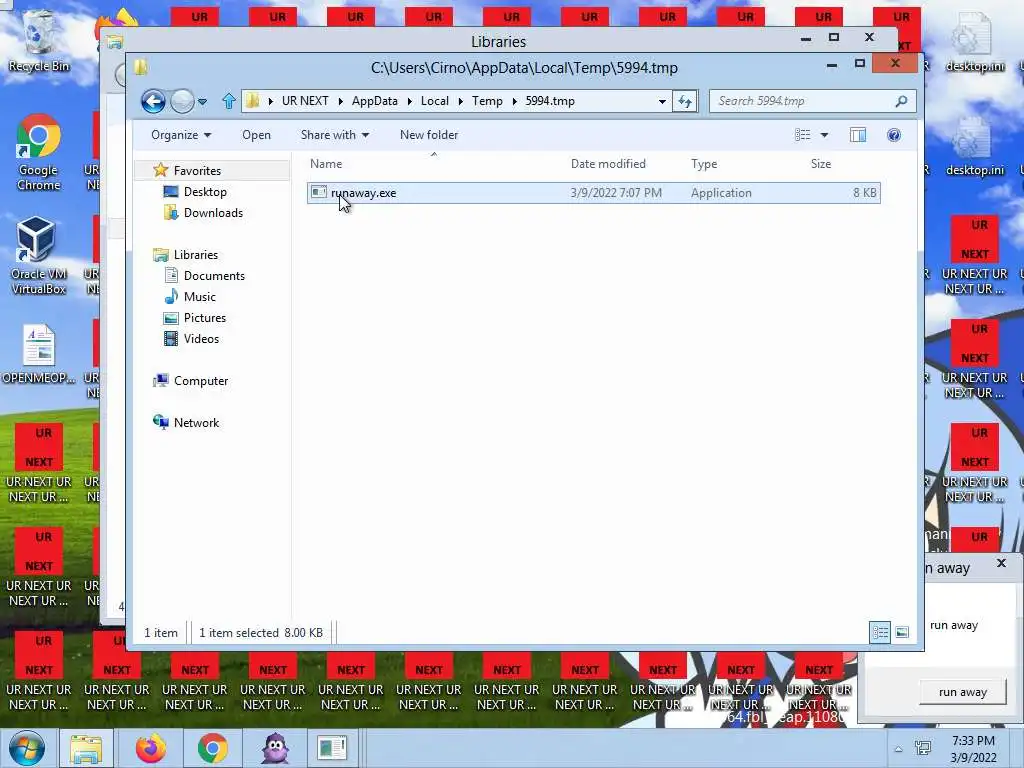Open the Music library
This screenshot has height=768, width=1024.
[199, 296]
